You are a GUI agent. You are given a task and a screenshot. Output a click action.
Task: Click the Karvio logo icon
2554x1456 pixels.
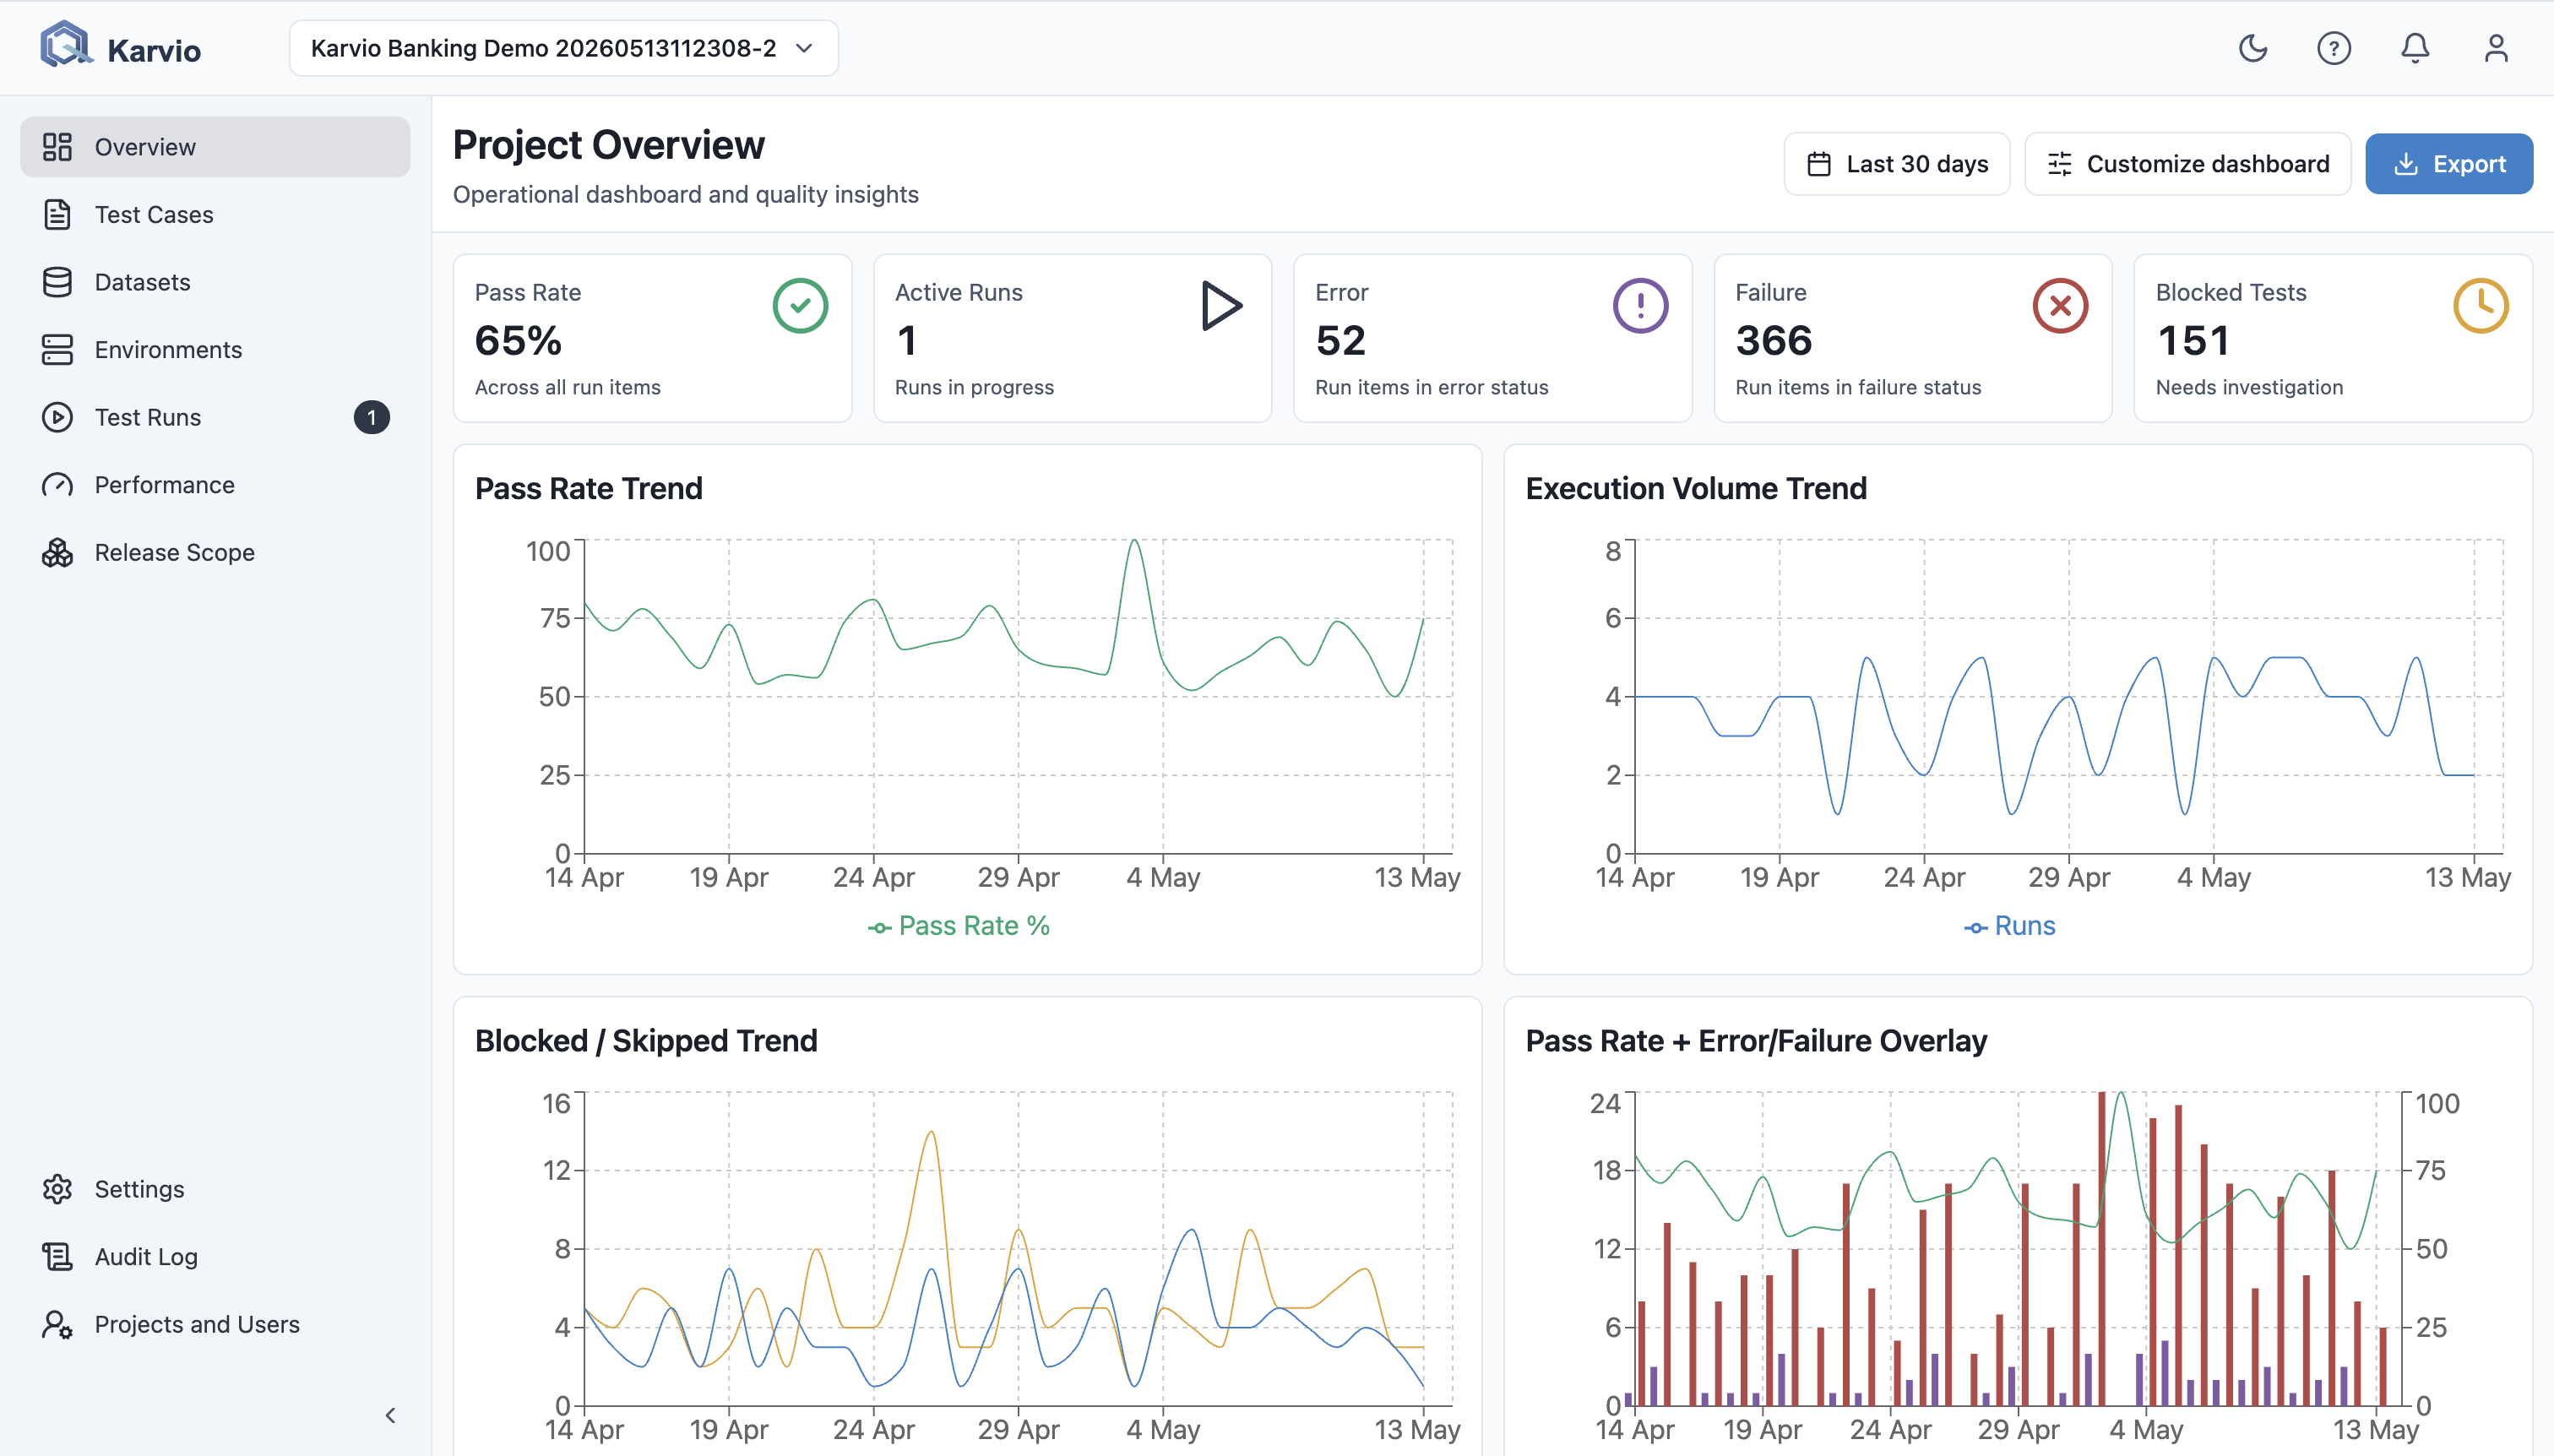coord(66,46)
